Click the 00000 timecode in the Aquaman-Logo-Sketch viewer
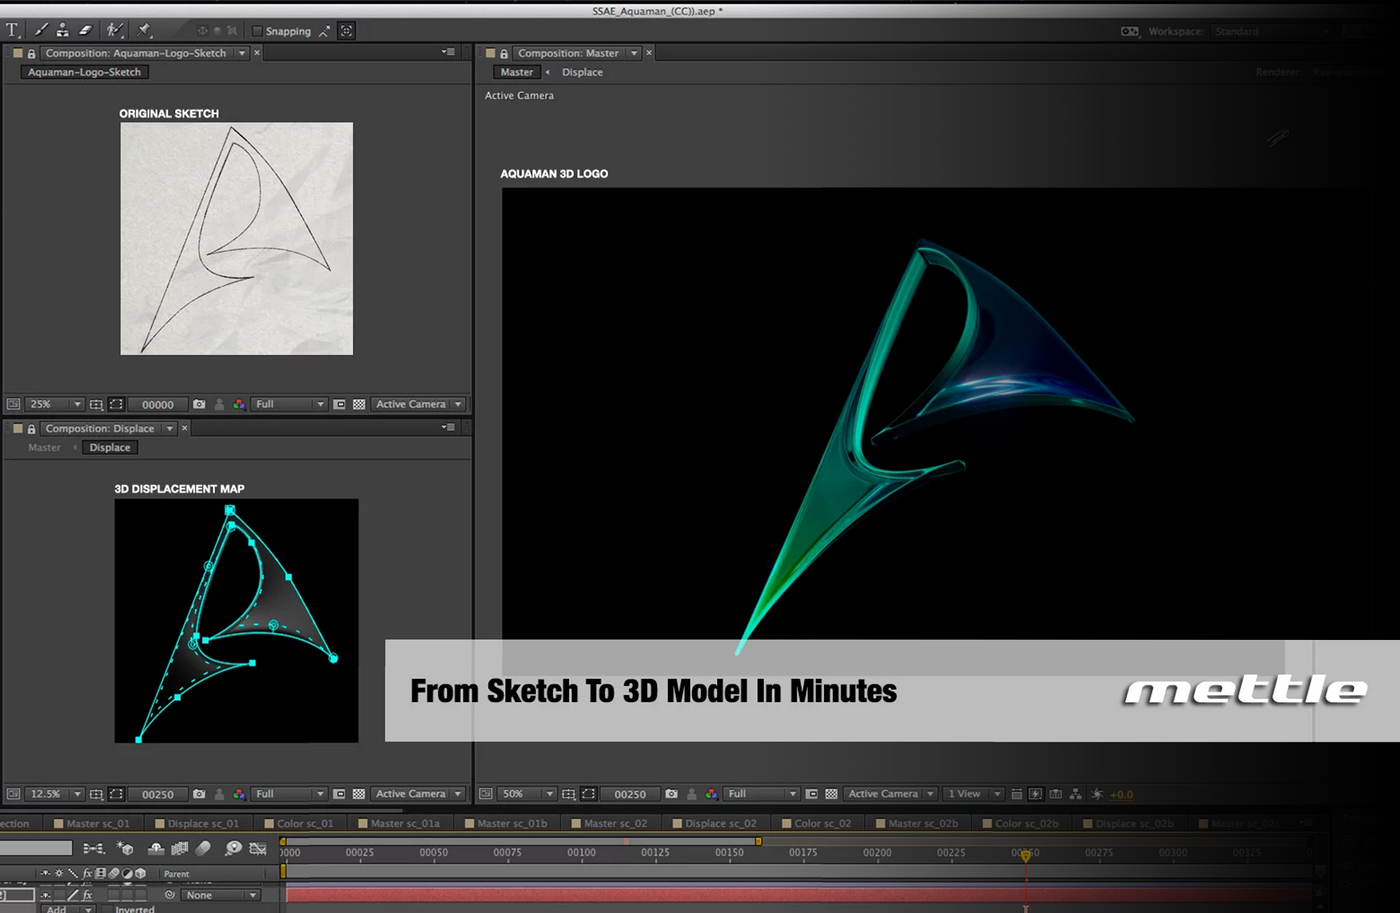 158,405
